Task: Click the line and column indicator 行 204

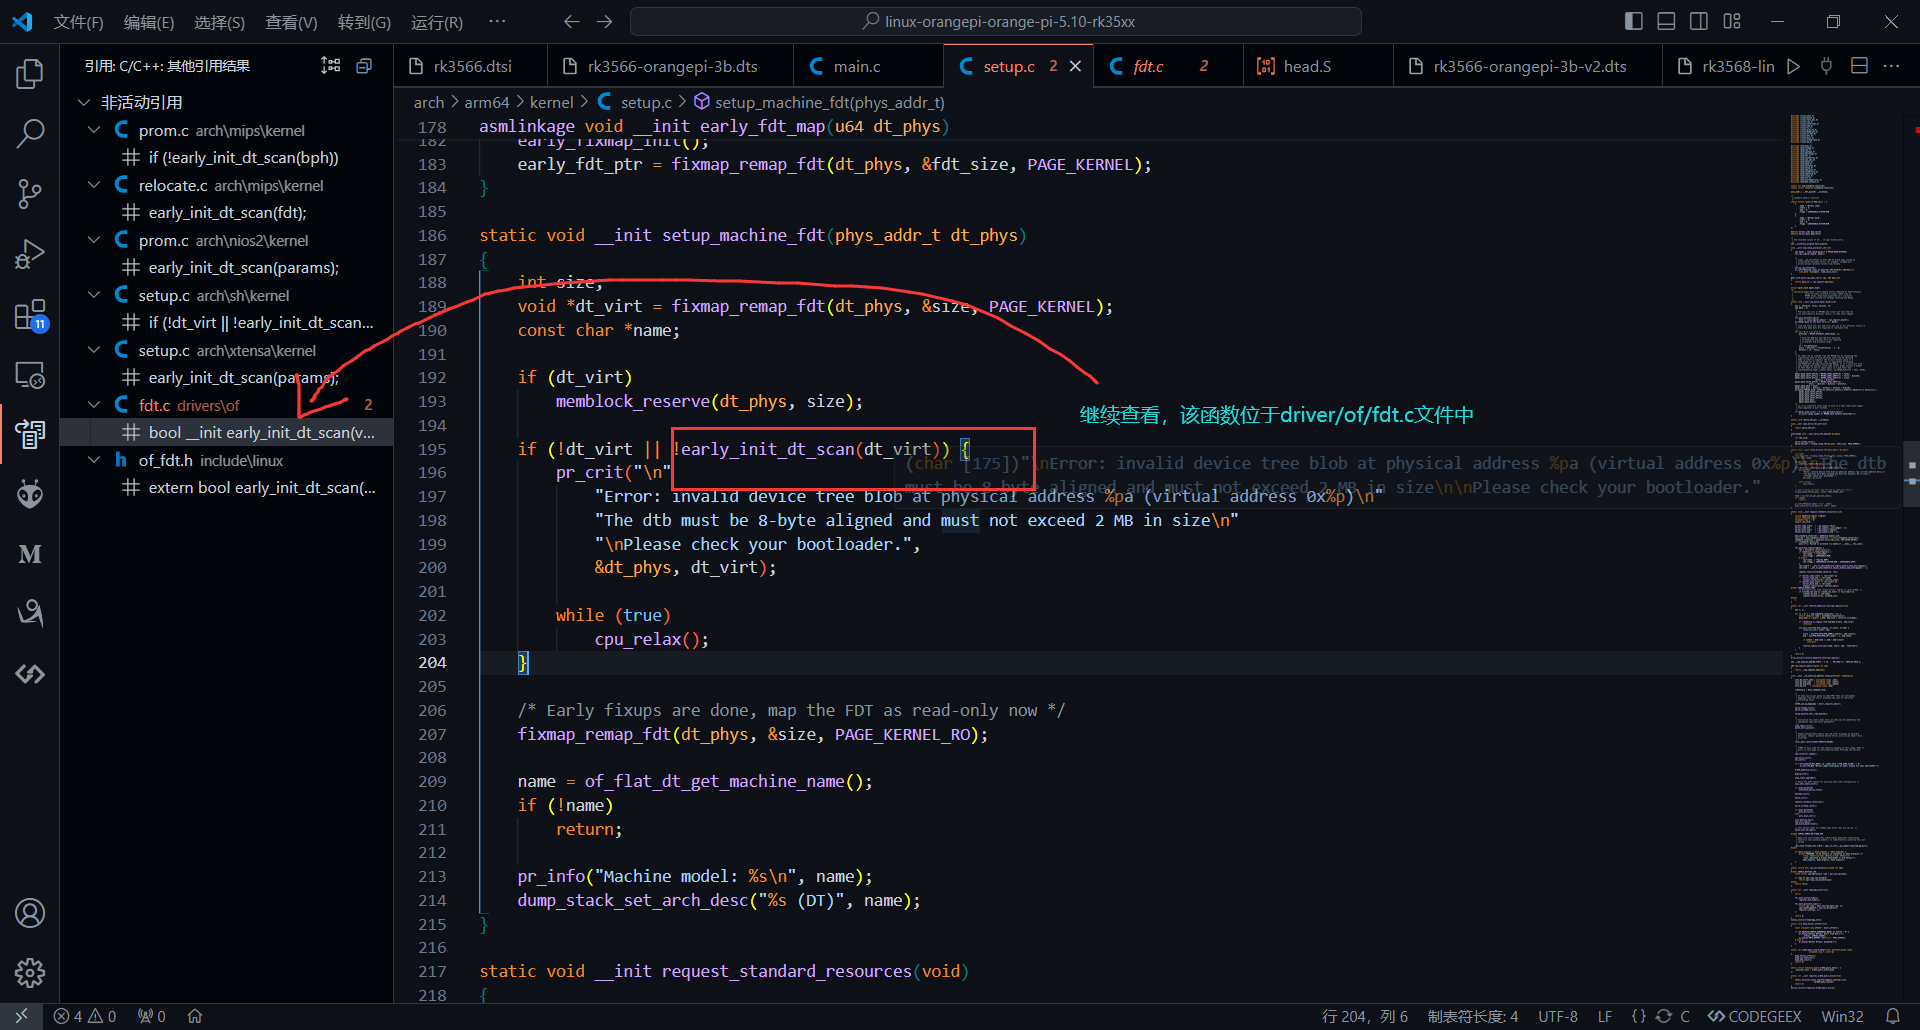Action: (1364, 1016)
